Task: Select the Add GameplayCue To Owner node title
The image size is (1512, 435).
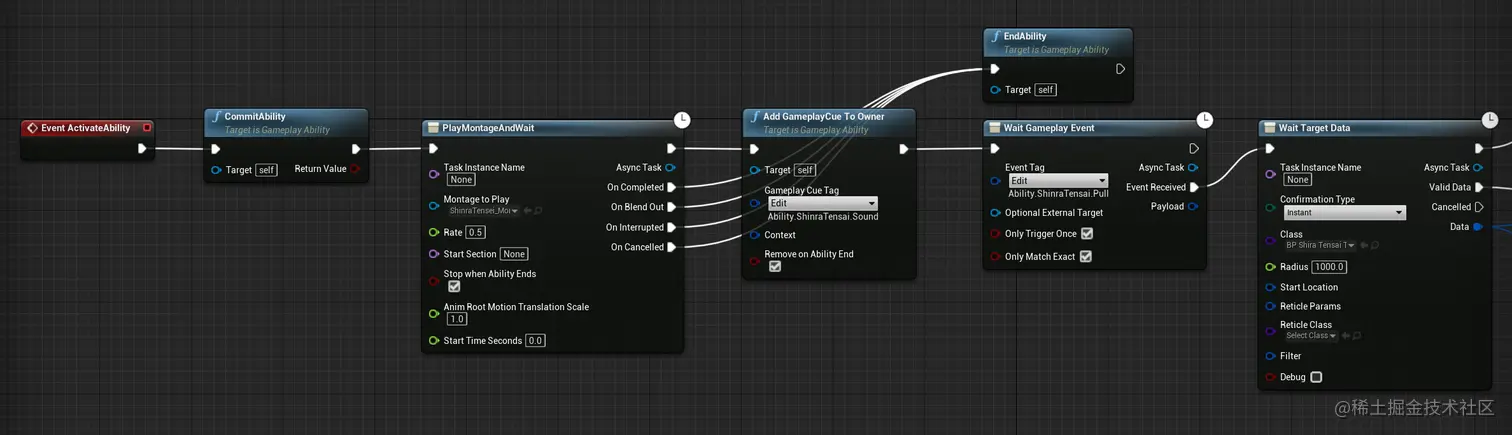Action: click(824, 117)
